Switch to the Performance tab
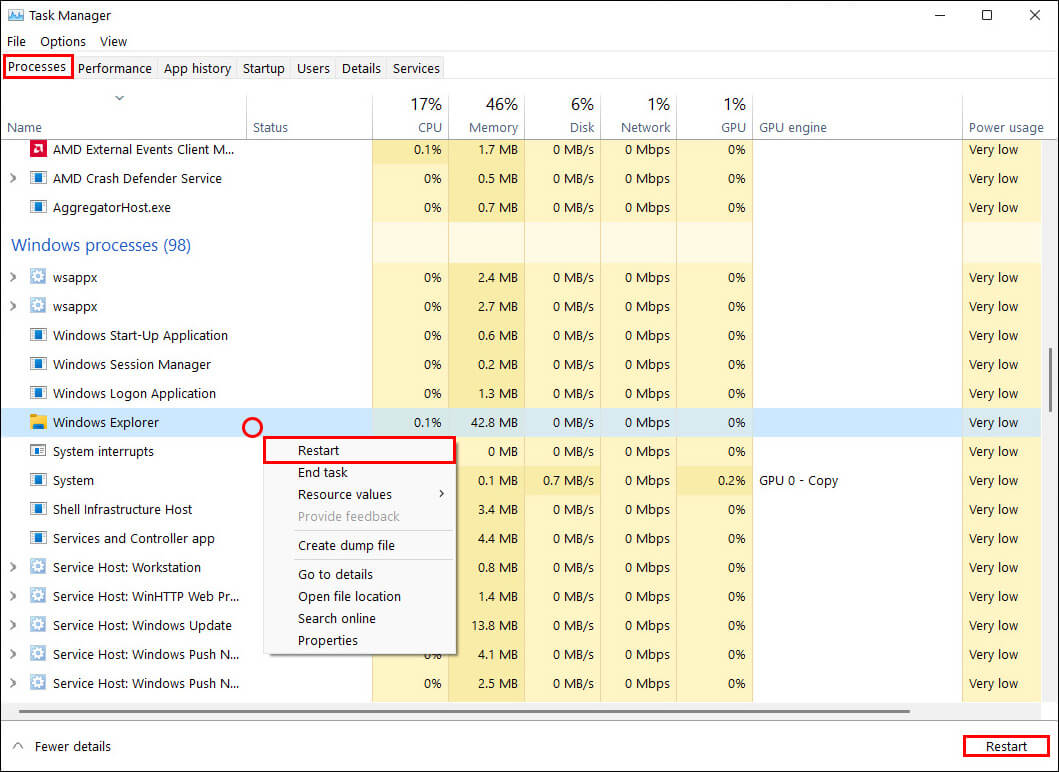Image resolution: width=1059 pixels, height=772 pixels. (x=115, y=68)
